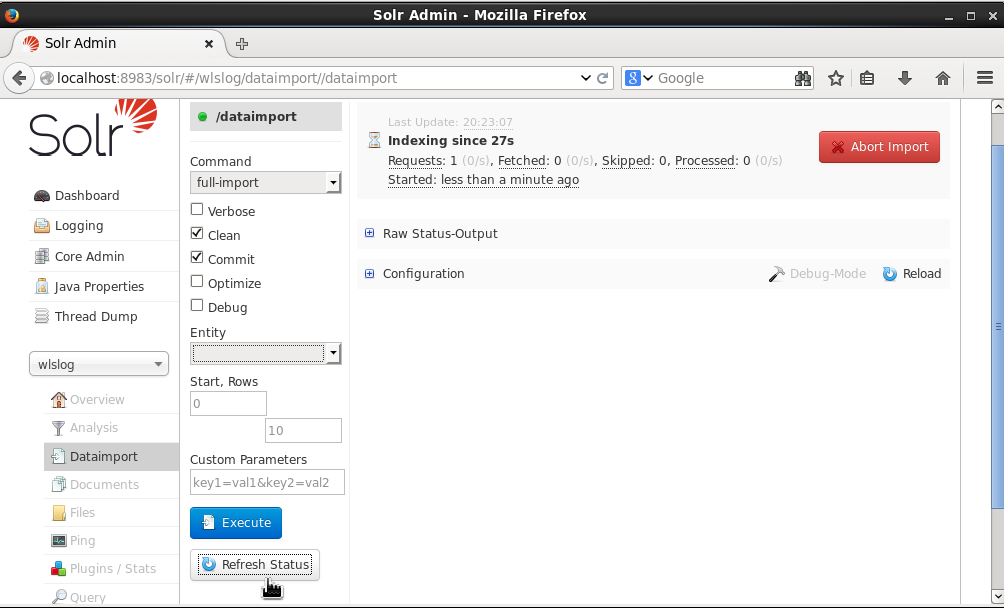Screen dimensions: 1004x608
Task: Open the Downloads arrow icon
Action: (905, 78)
